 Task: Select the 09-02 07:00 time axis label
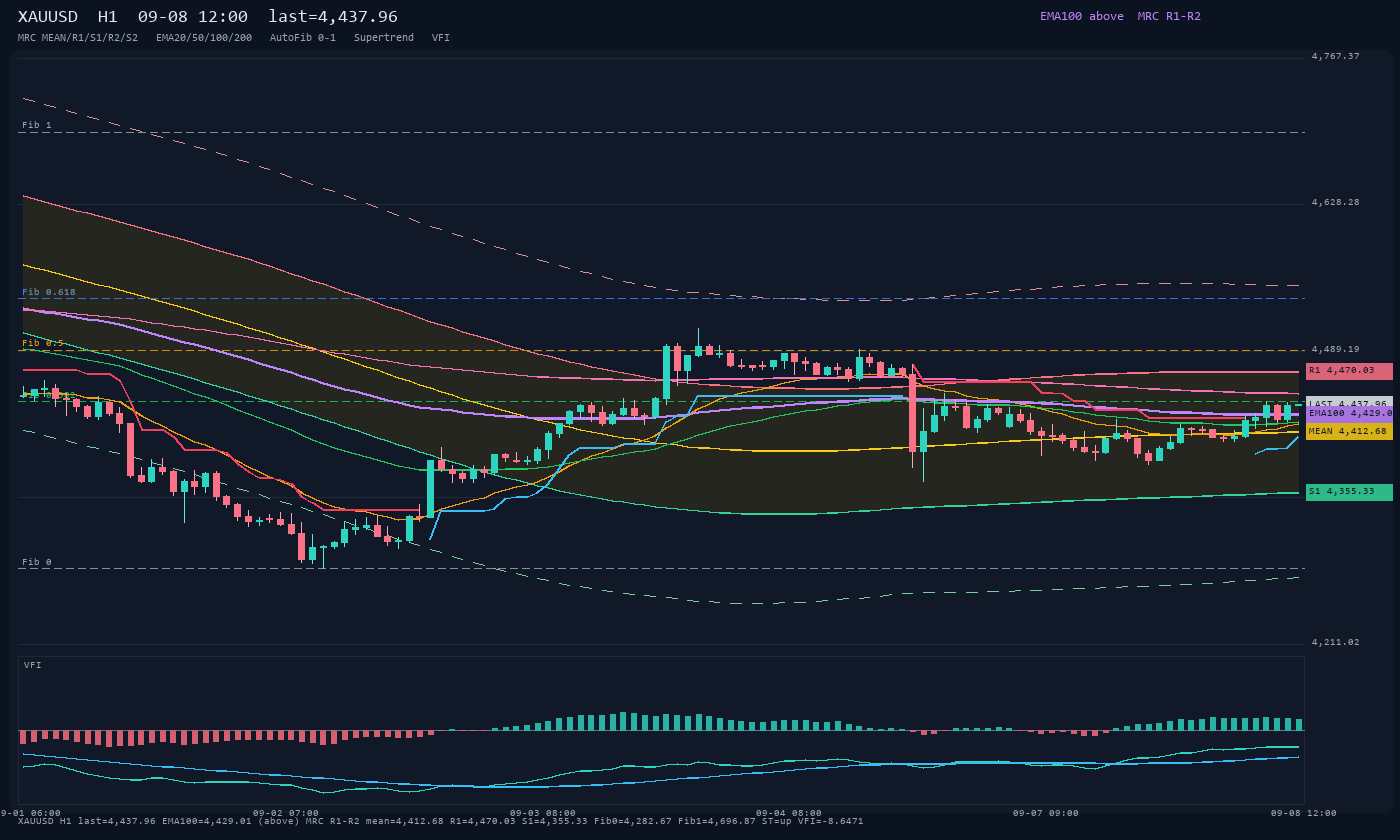pos(286,813)
